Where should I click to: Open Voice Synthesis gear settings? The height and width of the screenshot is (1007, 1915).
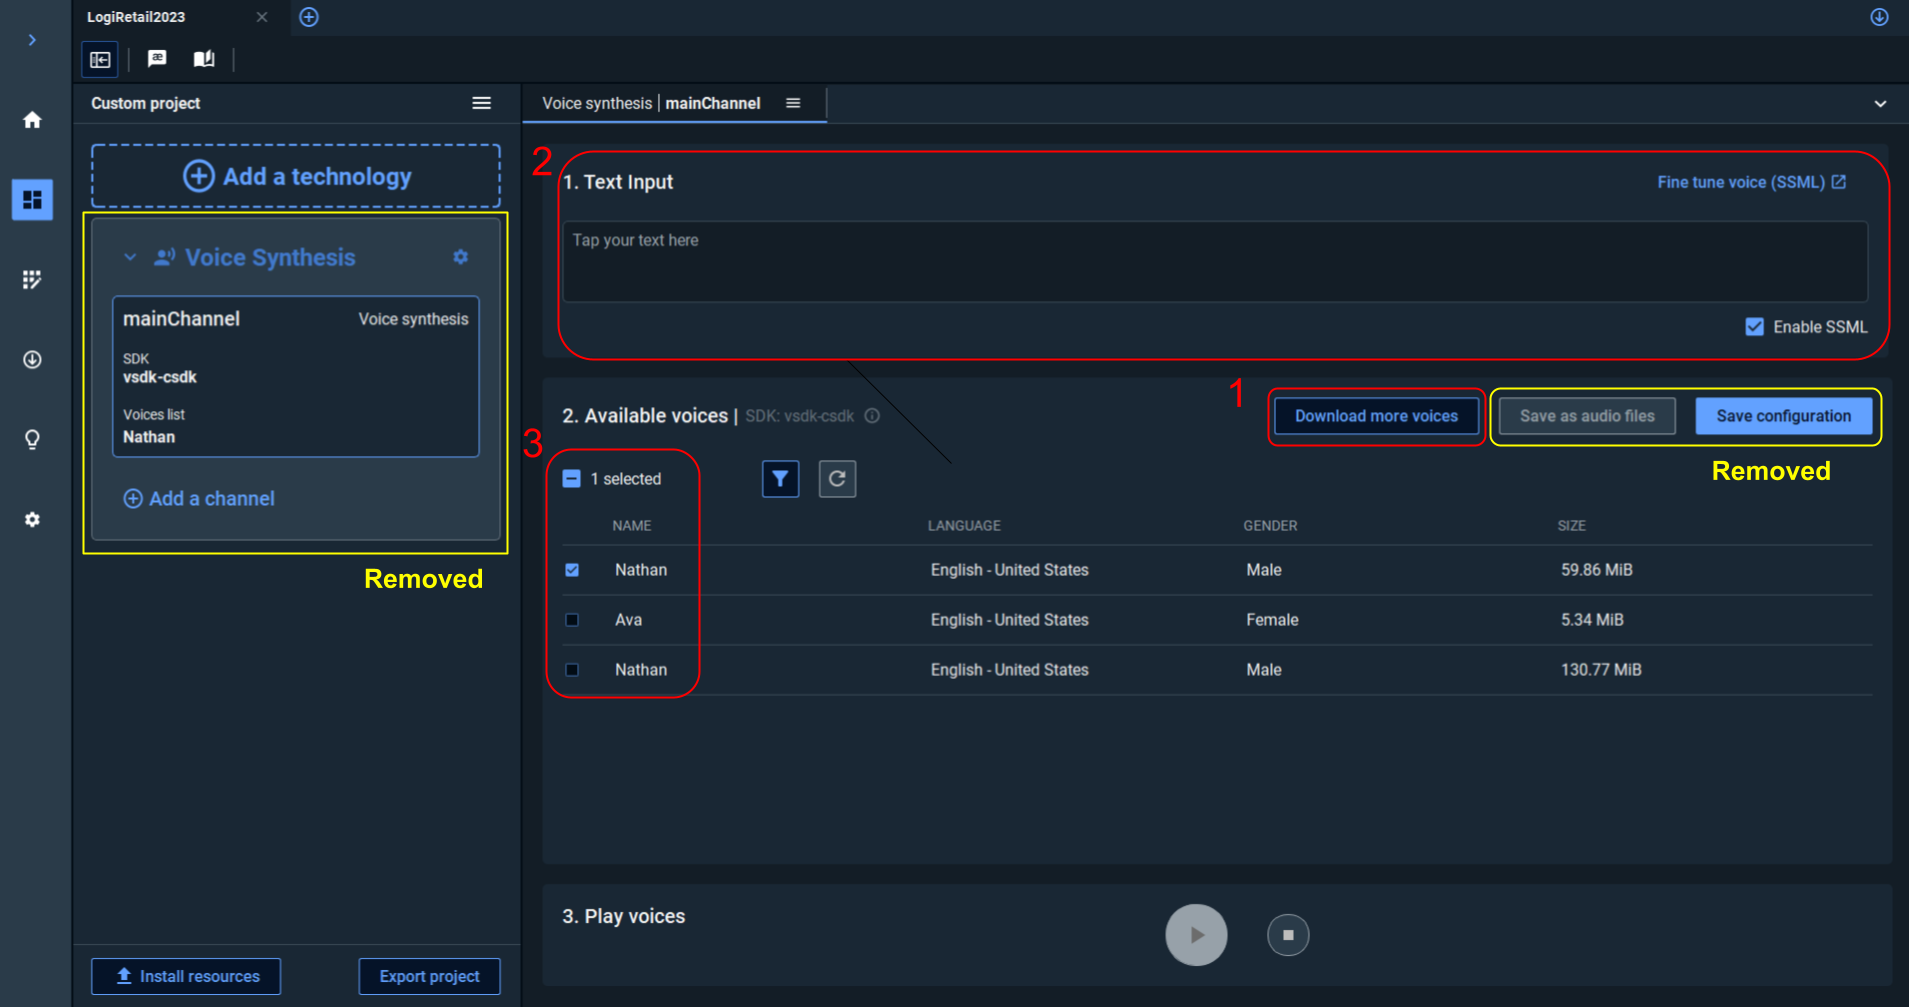[460, 257]
